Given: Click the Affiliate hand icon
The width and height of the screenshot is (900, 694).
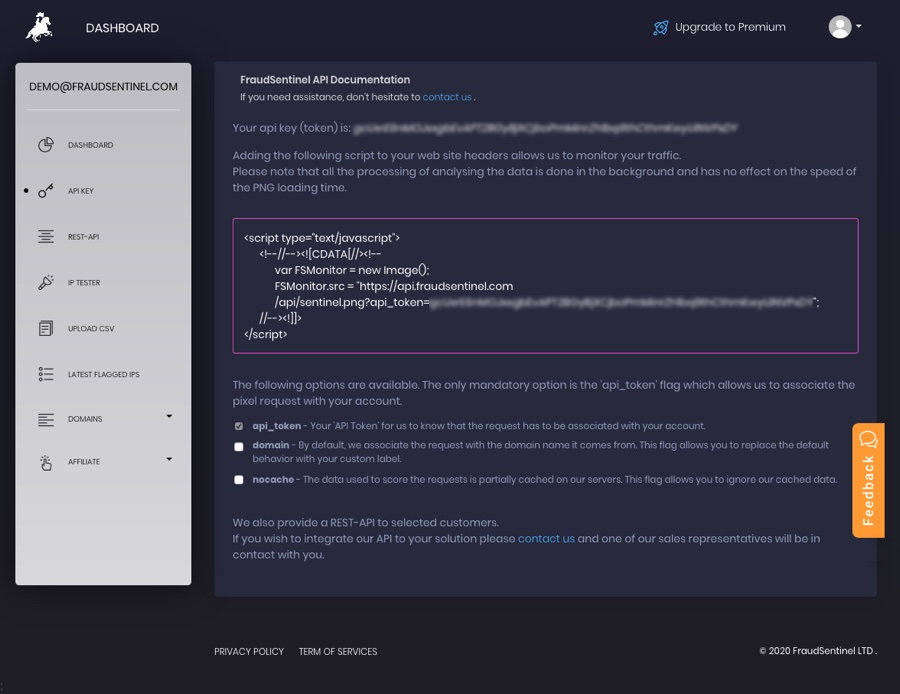Looking at the screenshot, I should pos(46,462).
